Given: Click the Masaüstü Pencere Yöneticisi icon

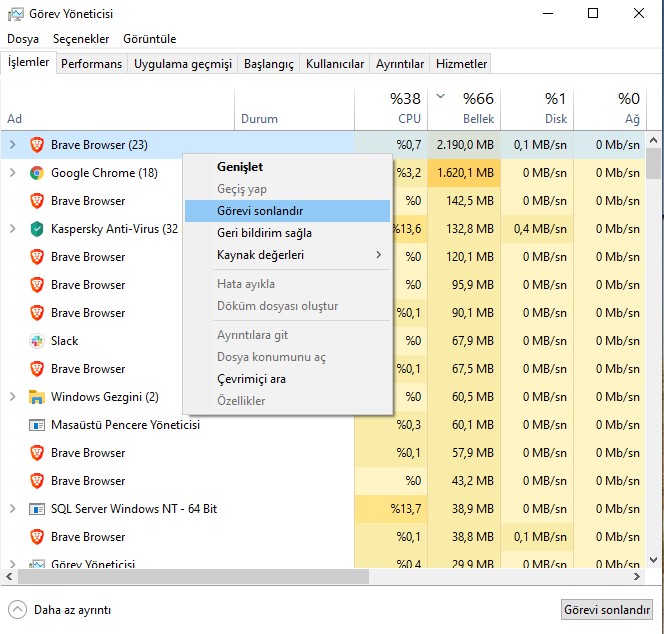Looking at the screenshot, I should tap(37, 425).
